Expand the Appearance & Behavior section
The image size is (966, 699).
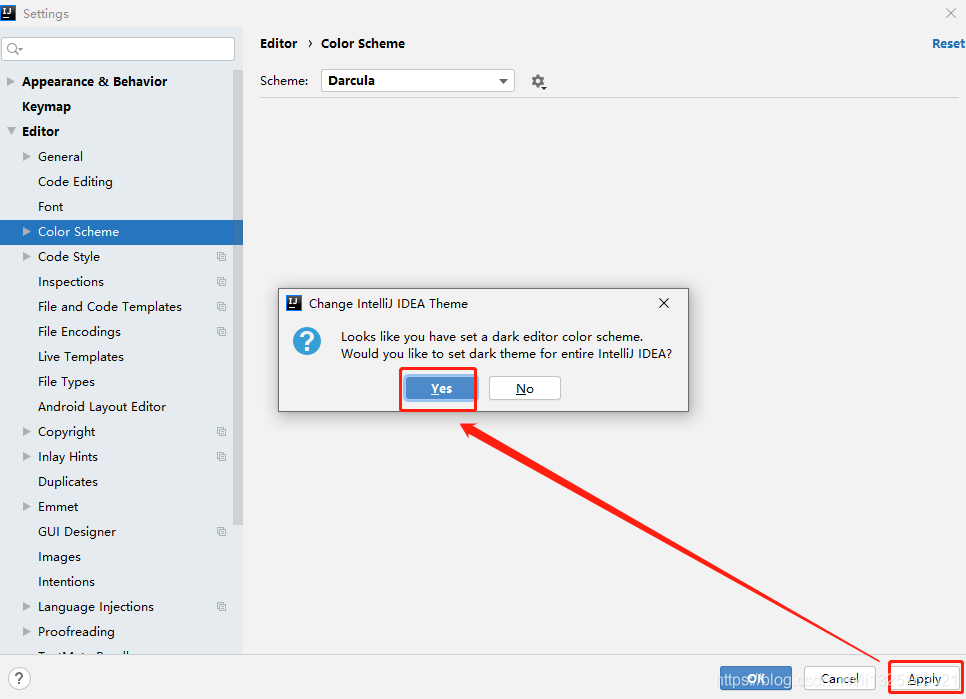pyautogui.click(x=10, y=81)
